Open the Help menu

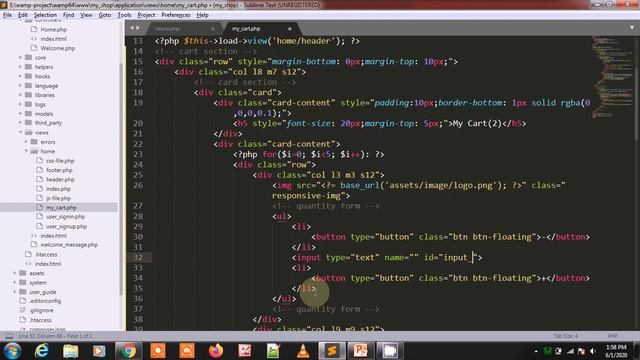[x=202, y=15]
